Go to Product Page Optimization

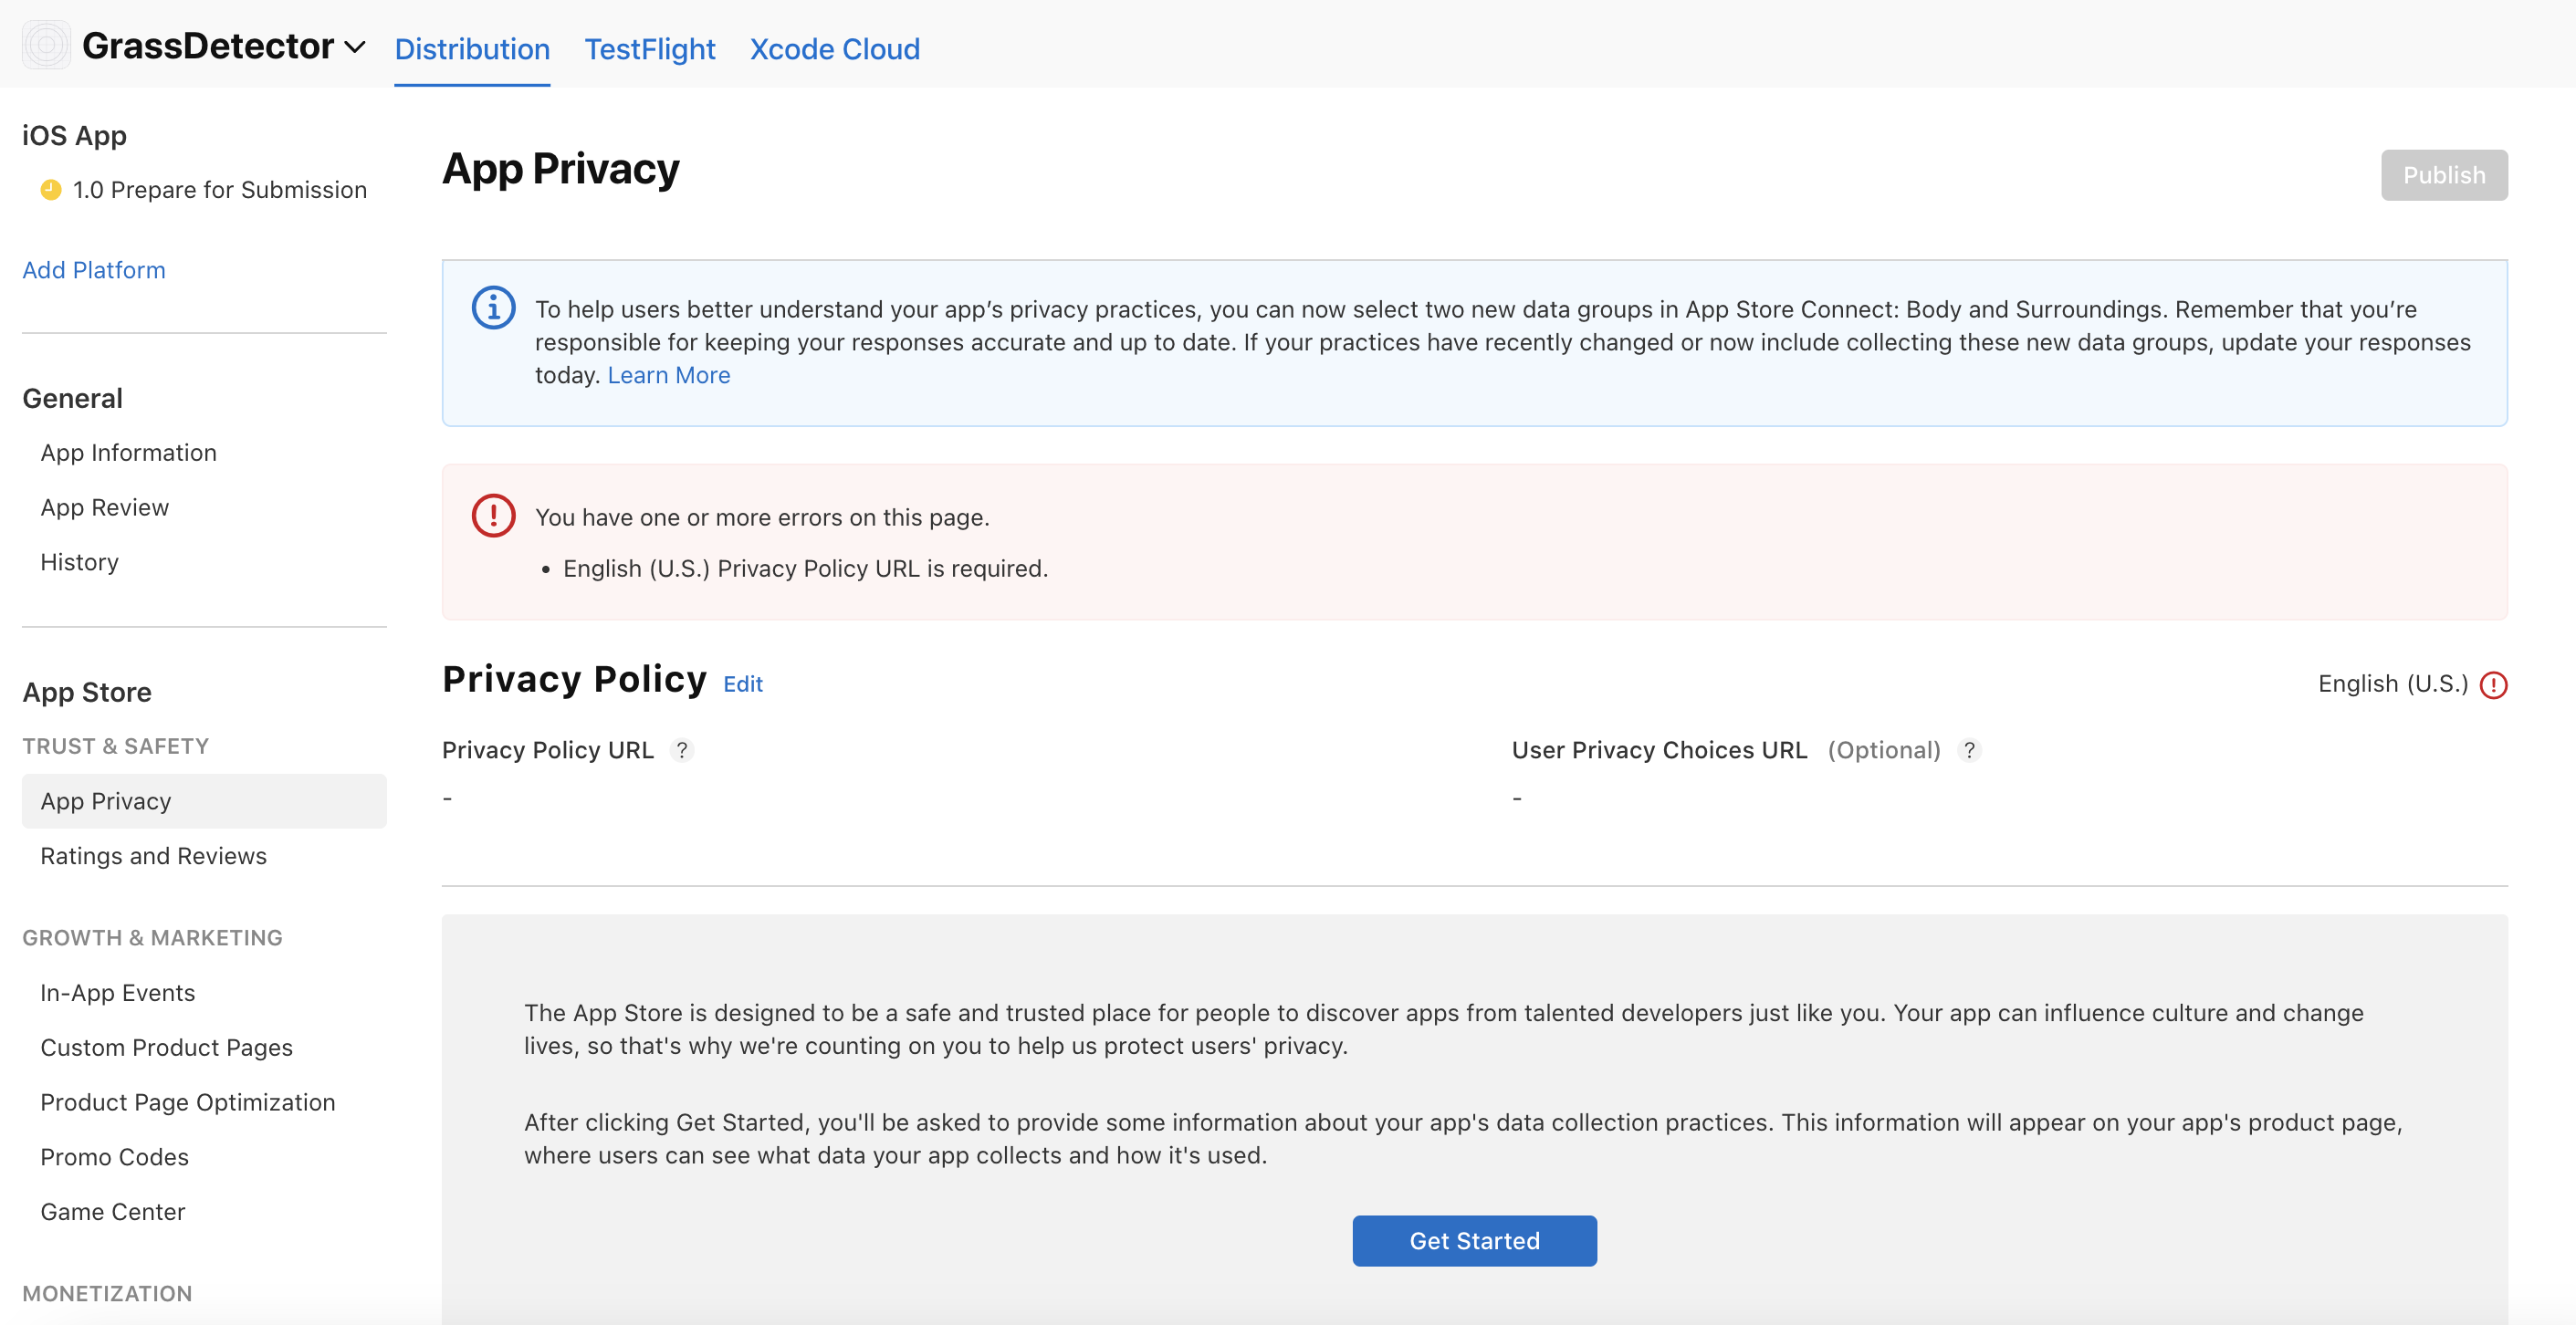click(187, 1102)
